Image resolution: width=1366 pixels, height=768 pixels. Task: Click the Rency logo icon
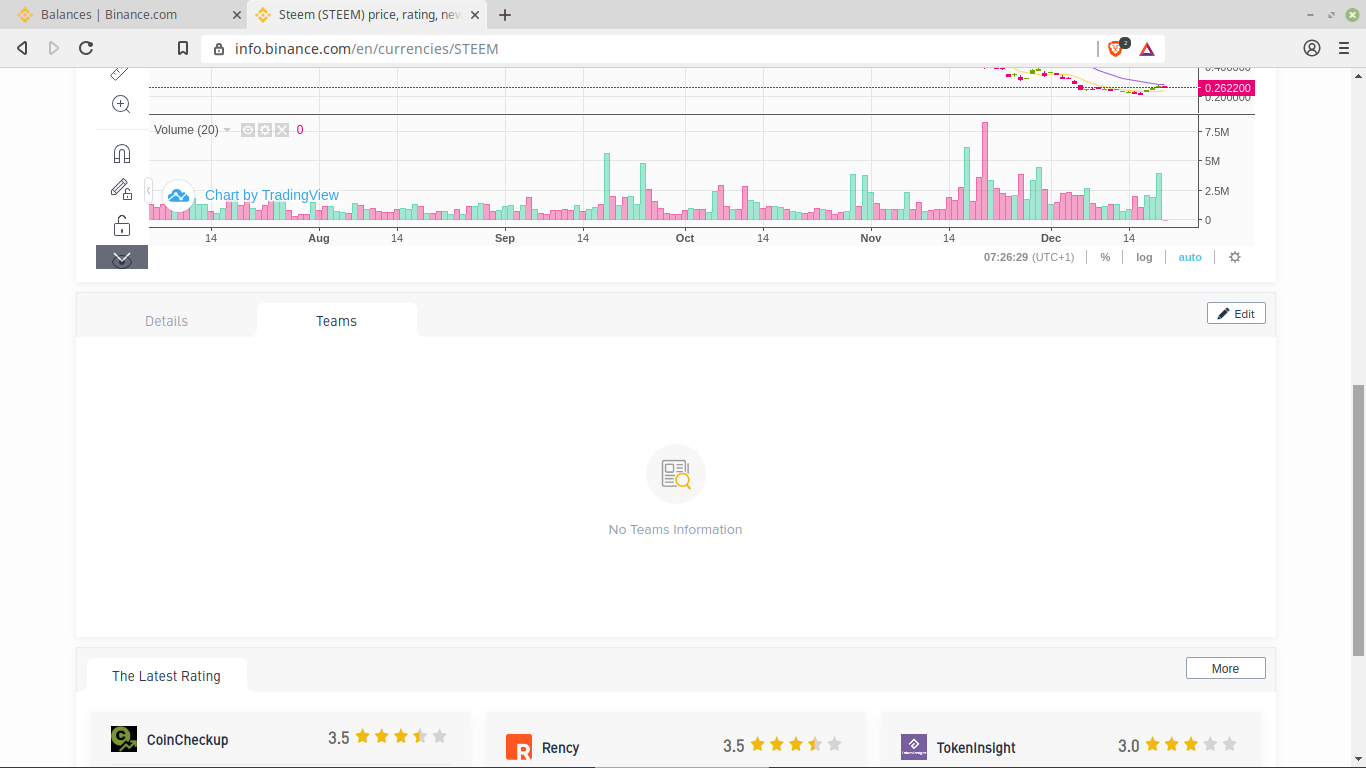519,747
